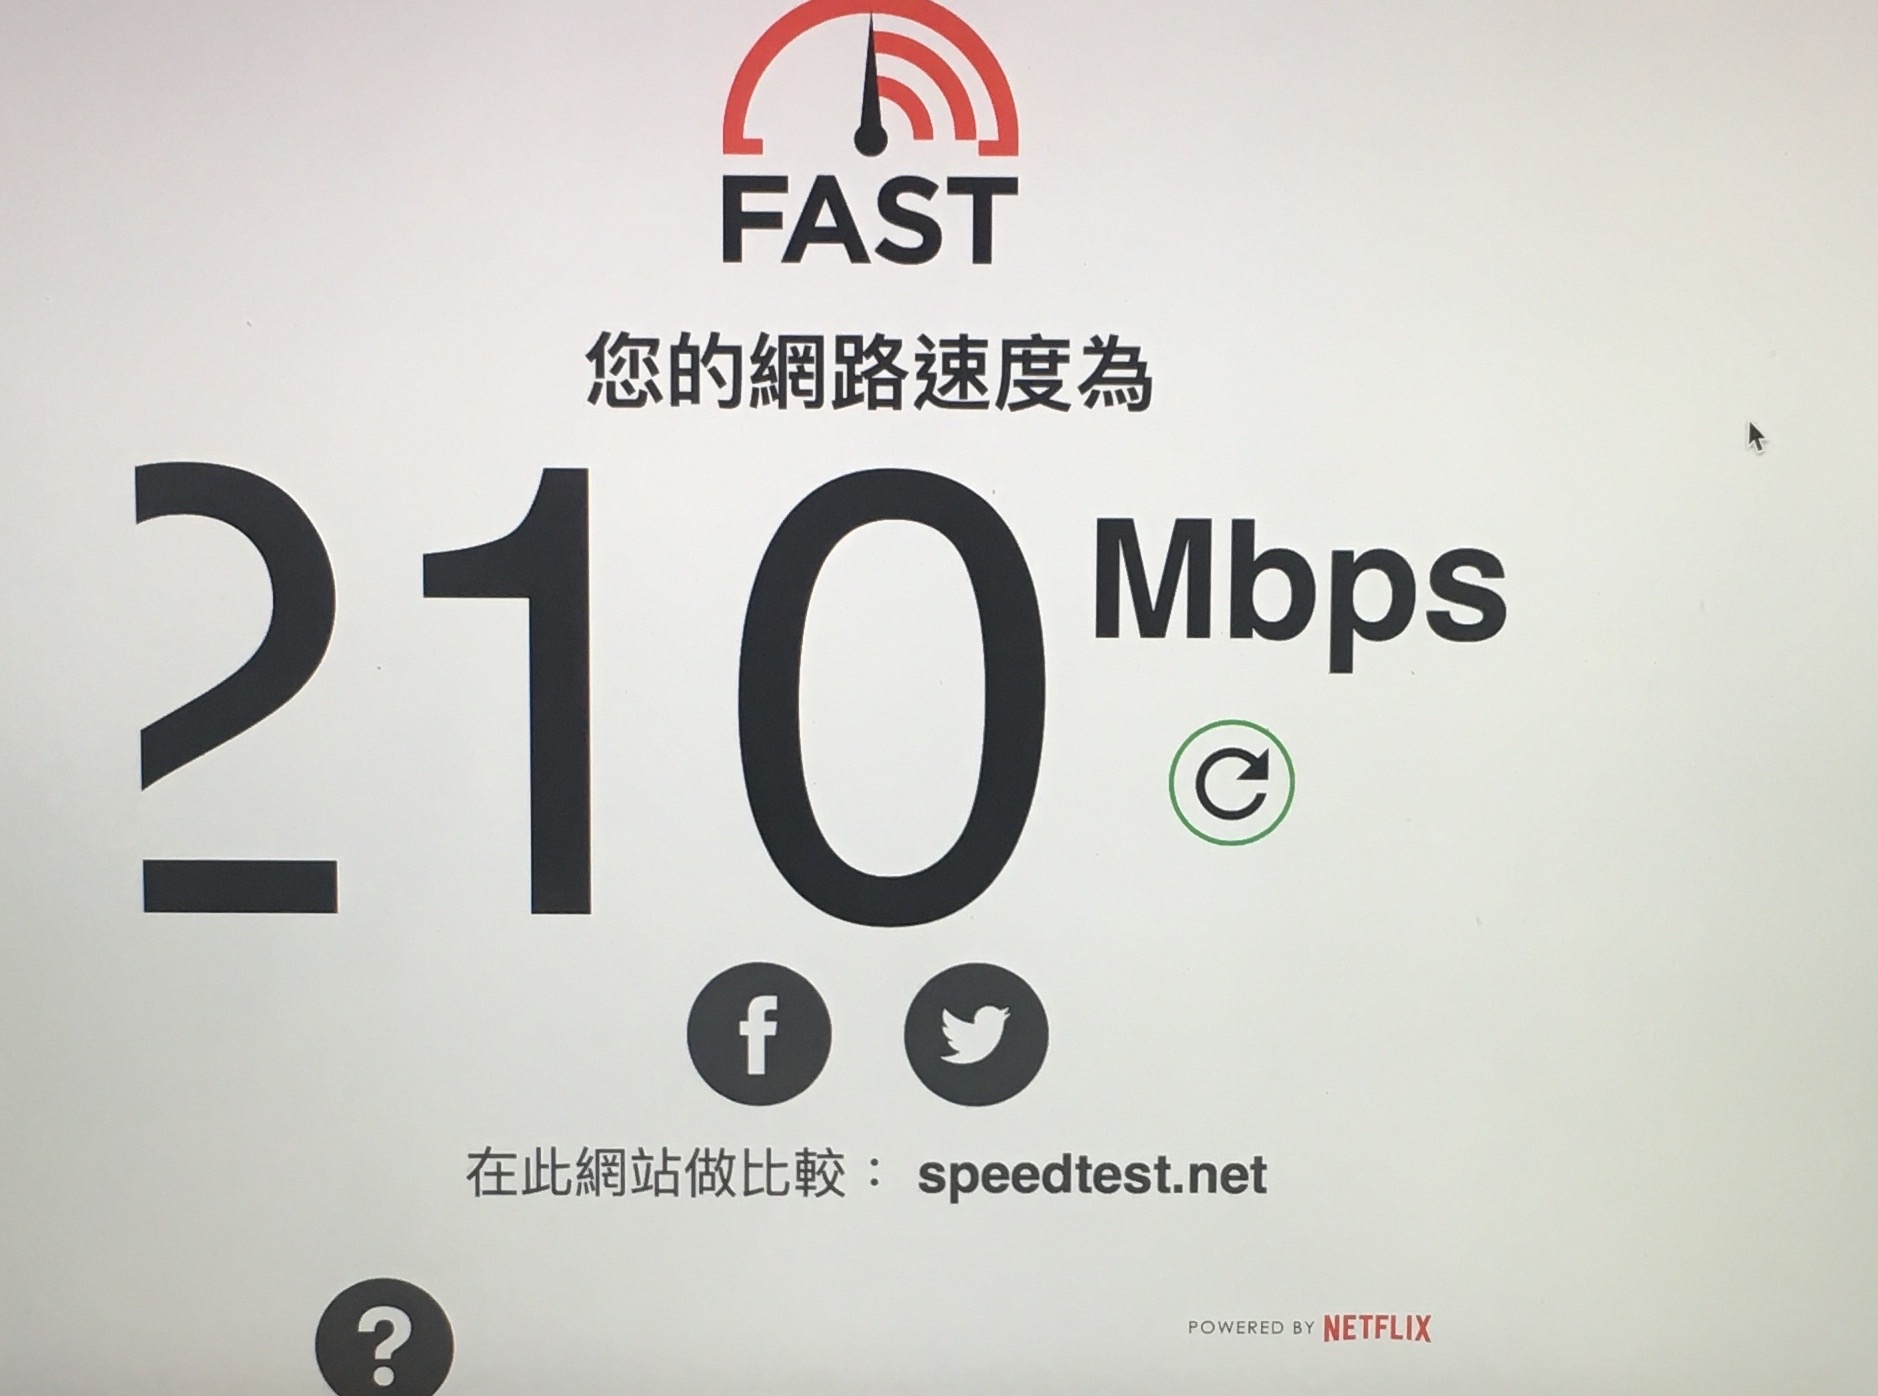Share the result via Facebook icon

coord(759,1034)
